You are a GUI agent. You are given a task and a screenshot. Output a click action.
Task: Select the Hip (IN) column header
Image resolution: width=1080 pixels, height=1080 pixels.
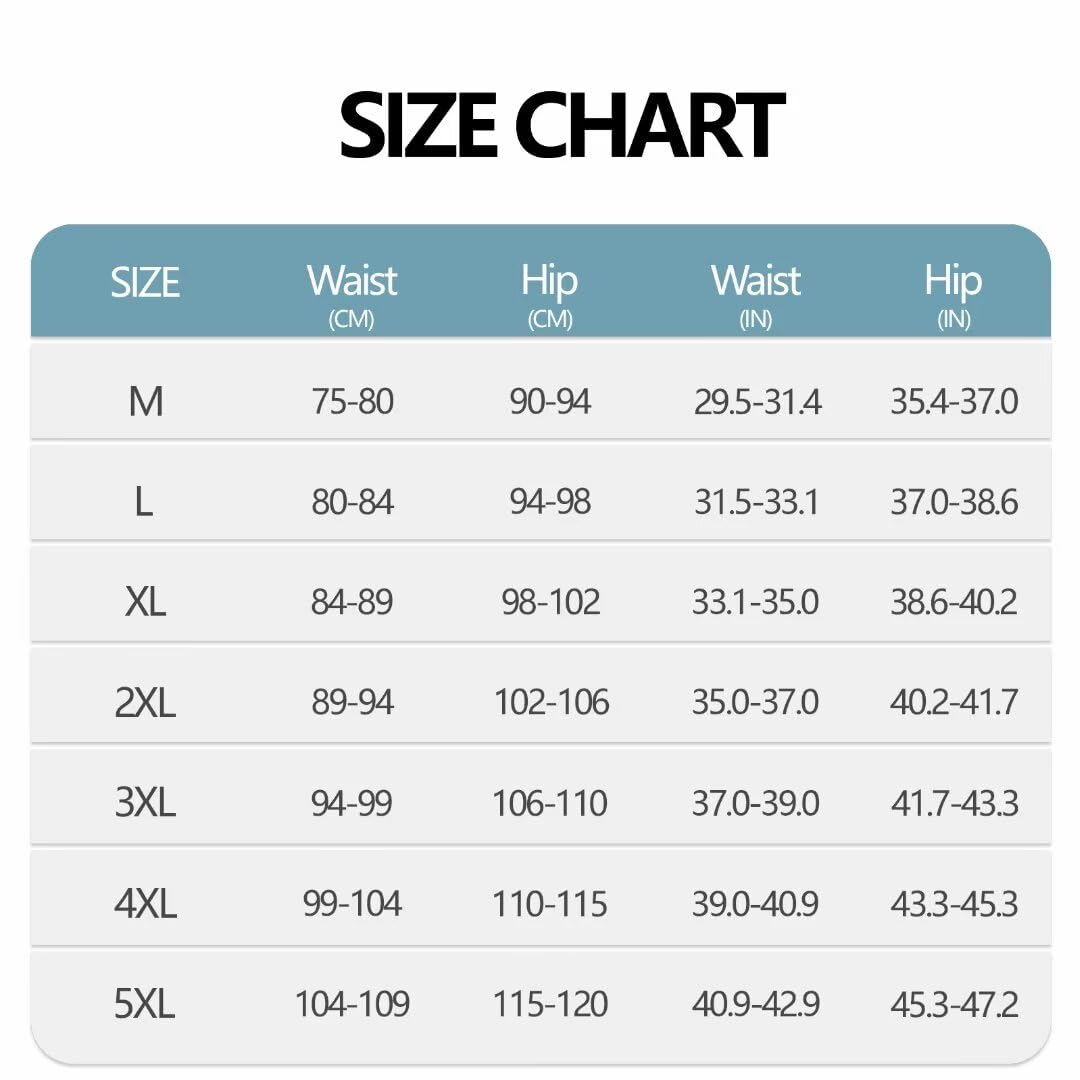pos(953,290)
